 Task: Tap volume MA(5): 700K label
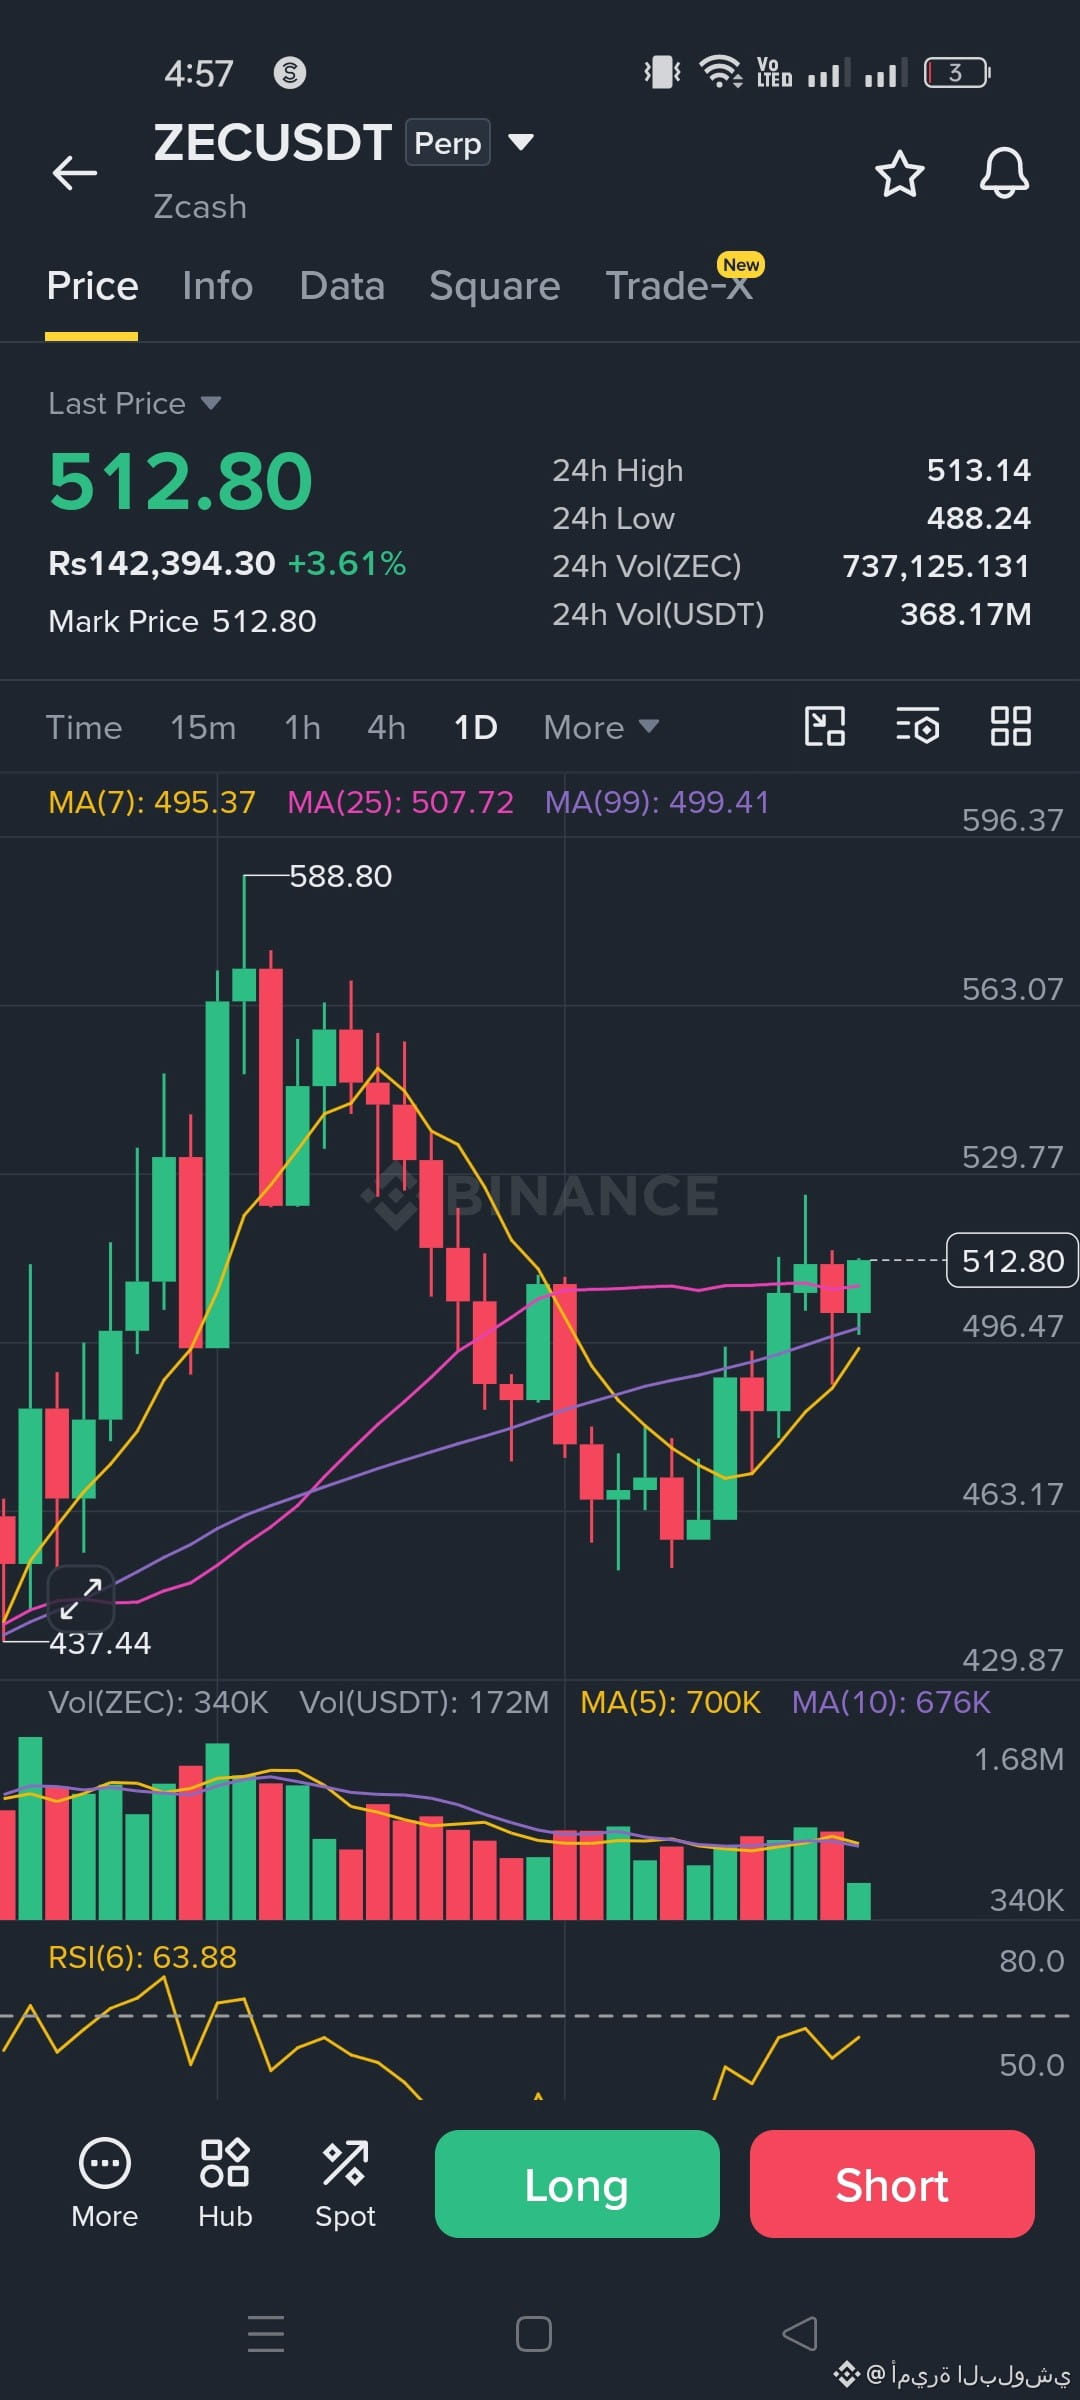(x=670, y=1702)
